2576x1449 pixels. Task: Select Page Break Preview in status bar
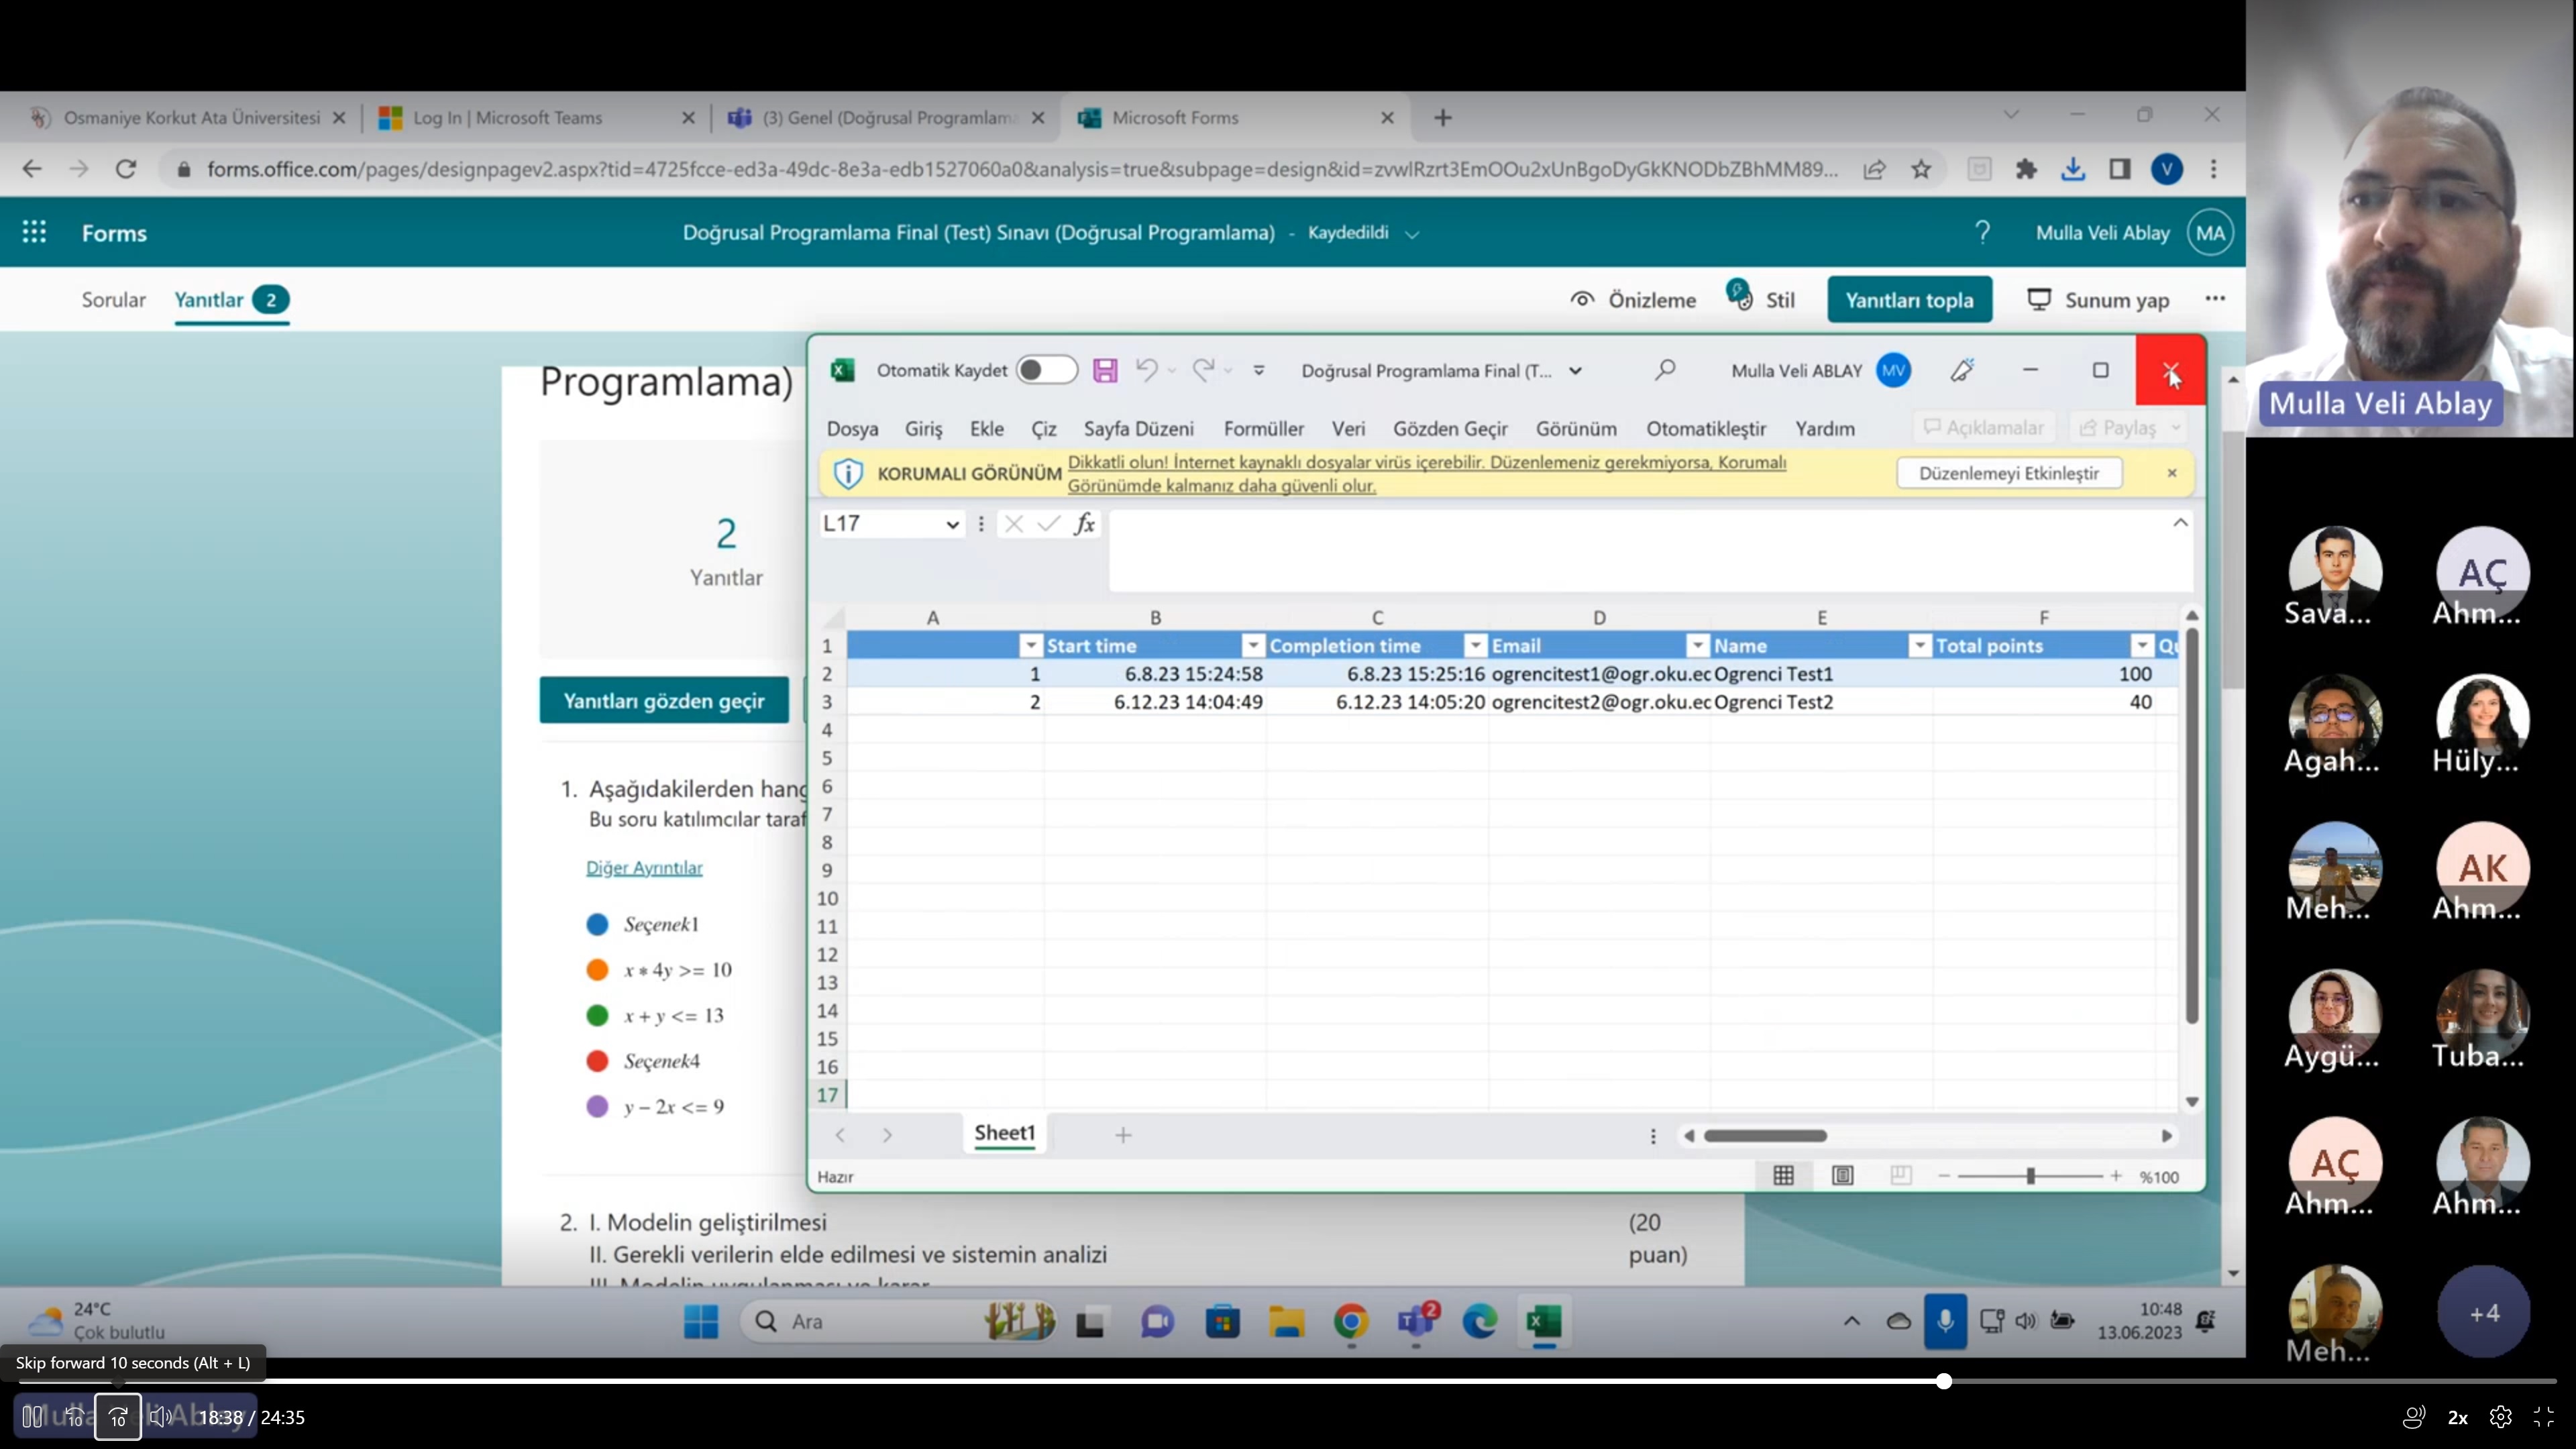[1901, 1176]
